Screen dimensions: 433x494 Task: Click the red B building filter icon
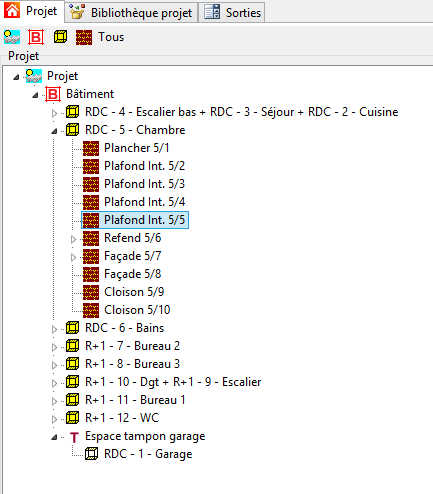(x=36, y=37)
